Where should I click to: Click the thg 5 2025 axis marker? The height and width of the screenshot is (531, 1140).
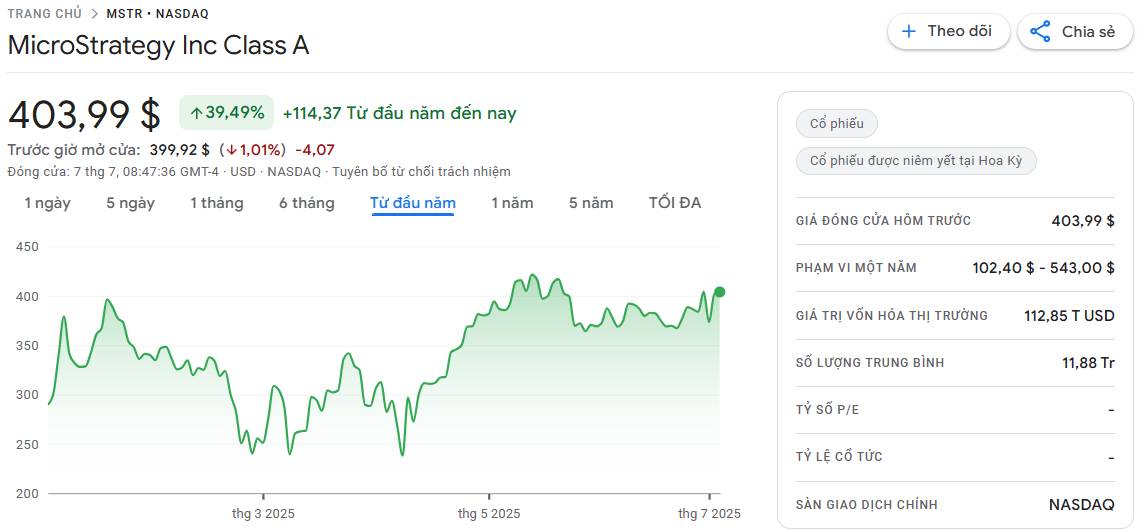(489, 514)
